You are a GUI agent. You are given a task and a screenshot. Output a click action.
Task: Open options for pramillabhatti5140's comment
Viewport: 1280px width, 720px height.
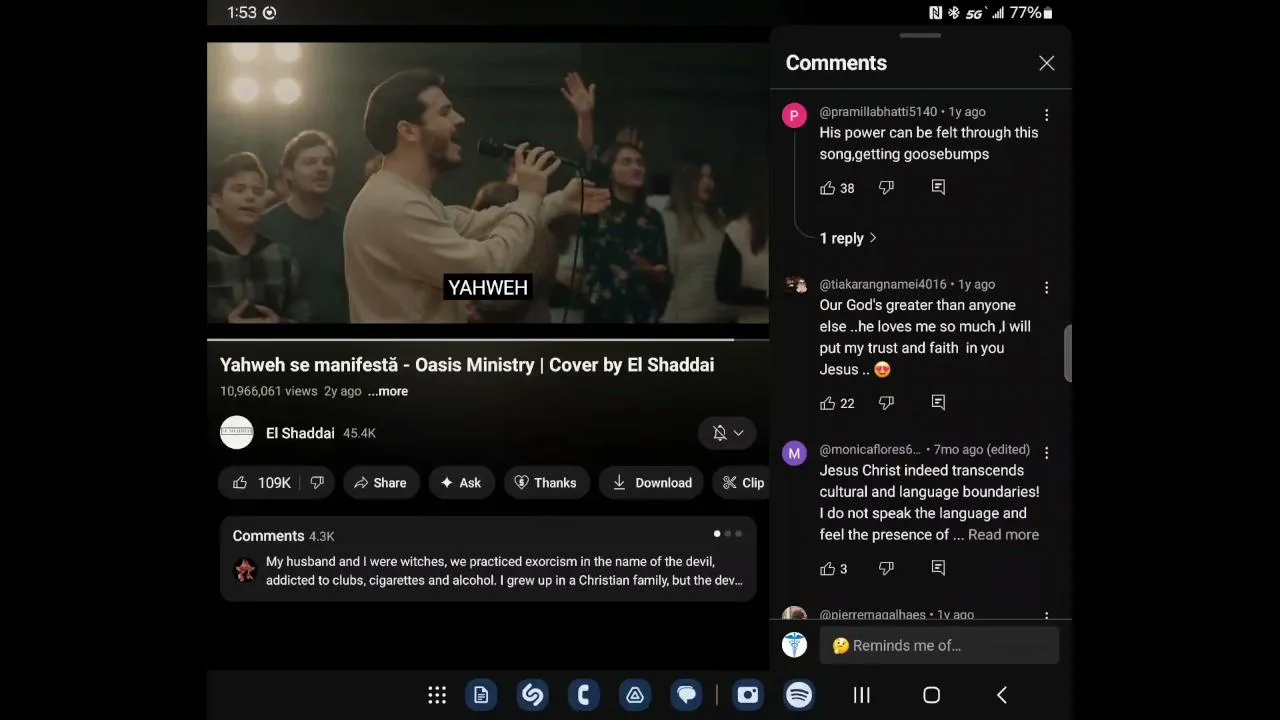(1046, 115)
